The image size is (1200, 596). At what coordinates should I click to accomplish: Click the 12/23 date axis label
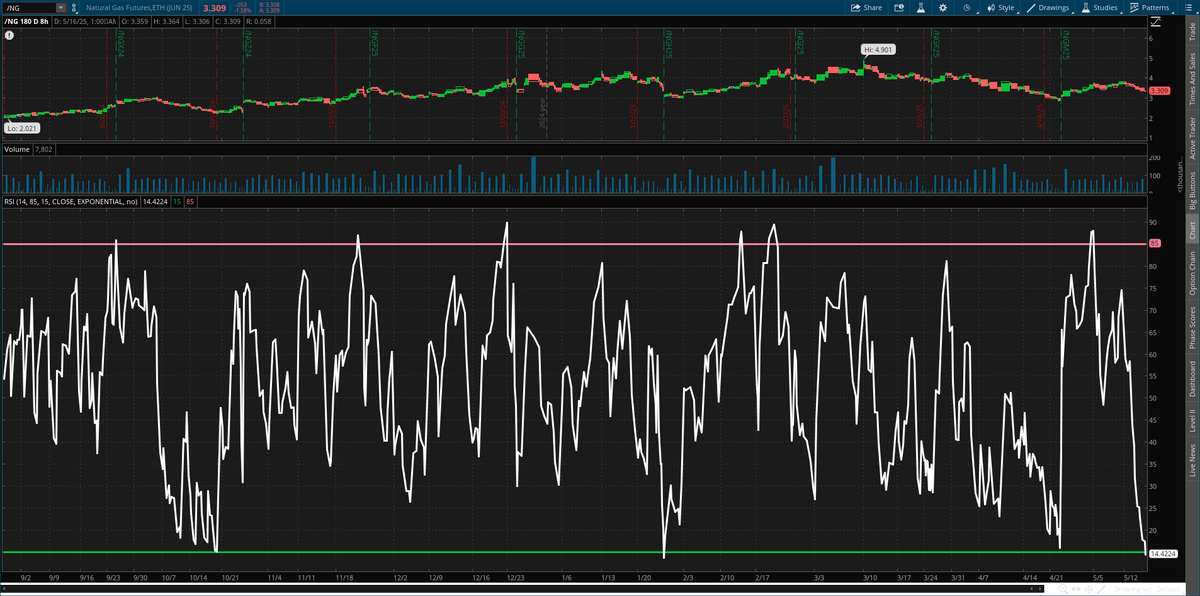pyautogui.click(x=516, y=578)
